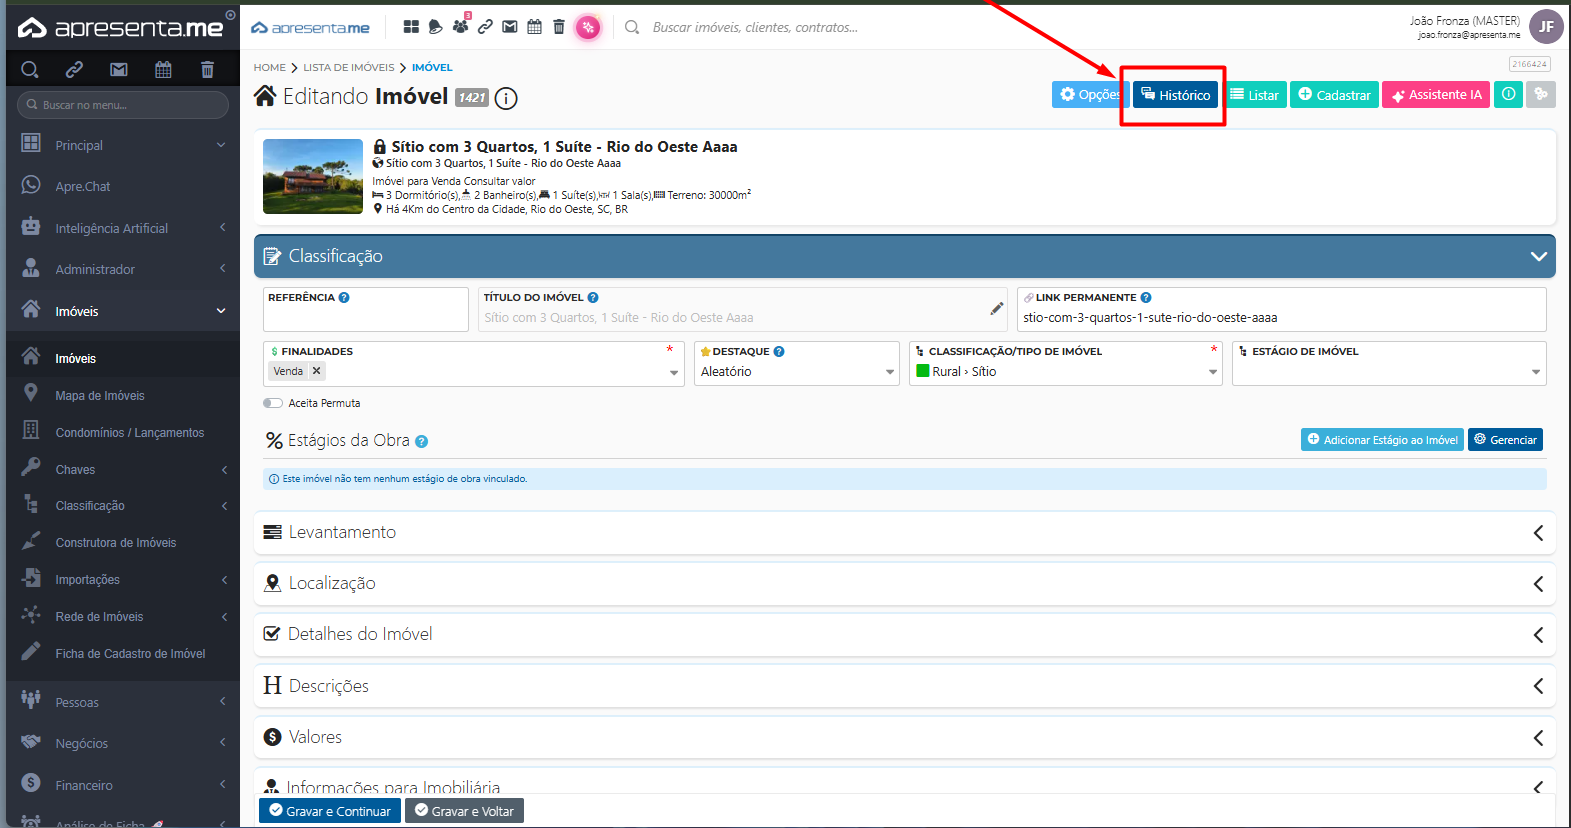Open the sidebar trash icon
The height and width of the screenshot is (828, 1571).
207,69
